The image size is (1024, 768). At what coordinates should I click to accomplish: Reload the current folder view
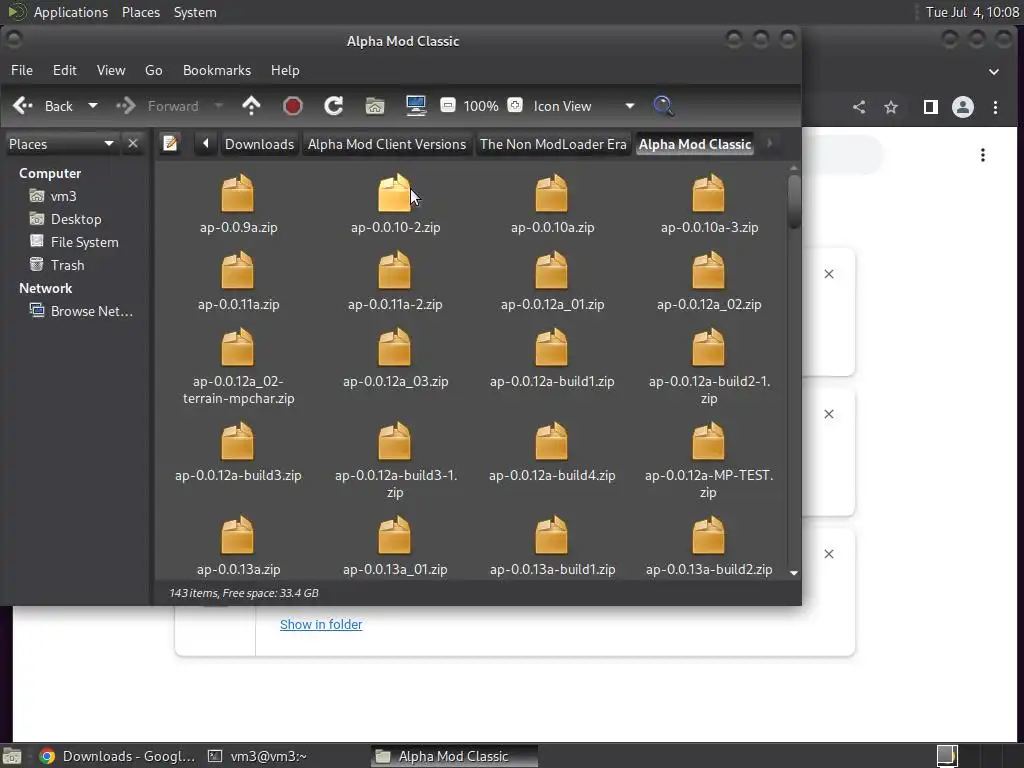[x=334, y=106]
